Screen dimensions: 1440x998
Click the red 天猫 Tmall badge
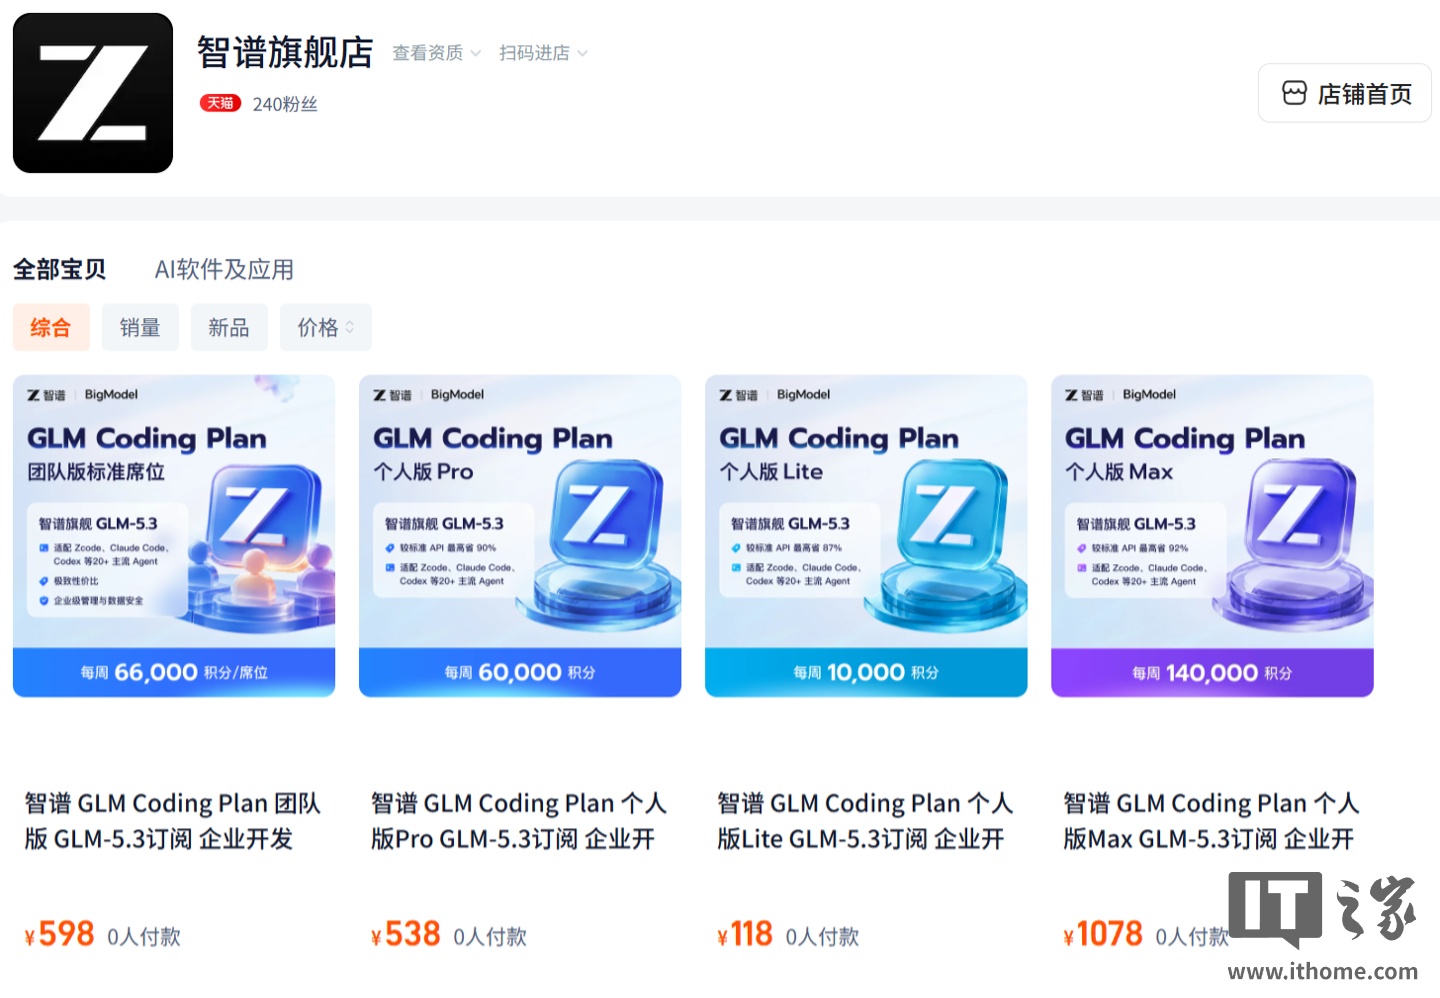click(220, 103)
